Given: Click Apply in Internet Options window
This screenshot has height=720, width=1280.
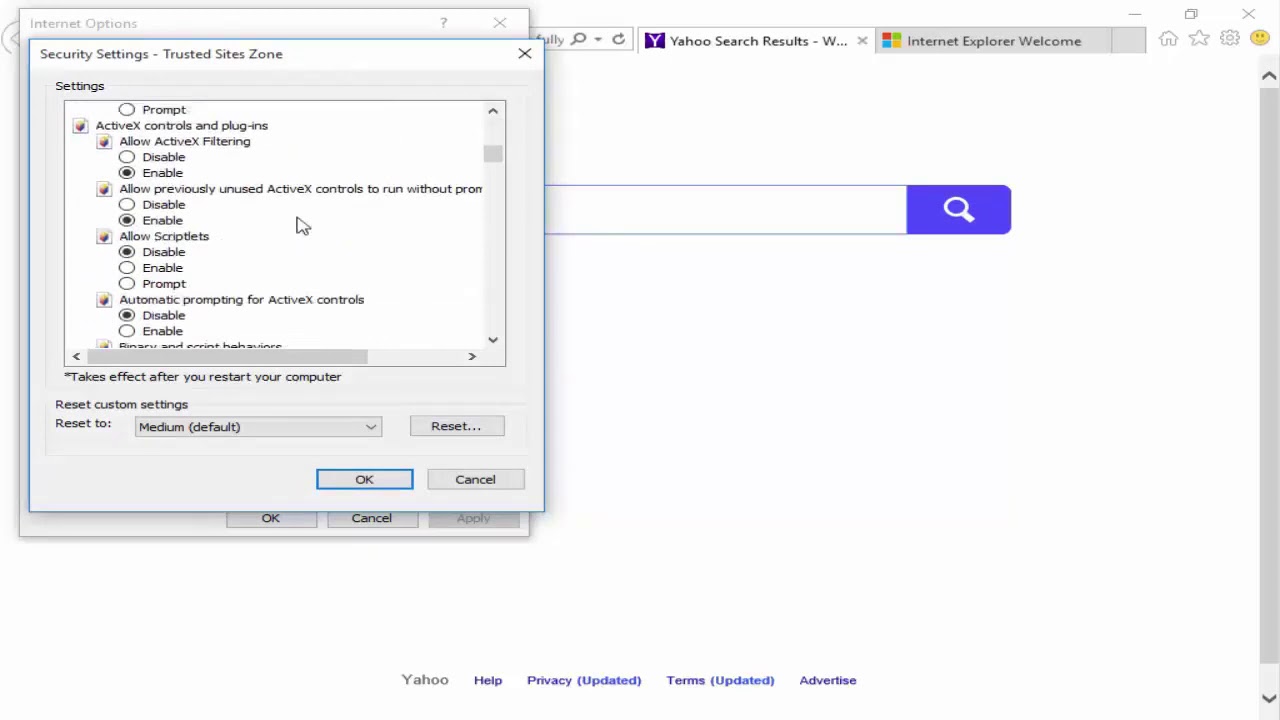Looking at the screenshot, I should click(473, 518).
